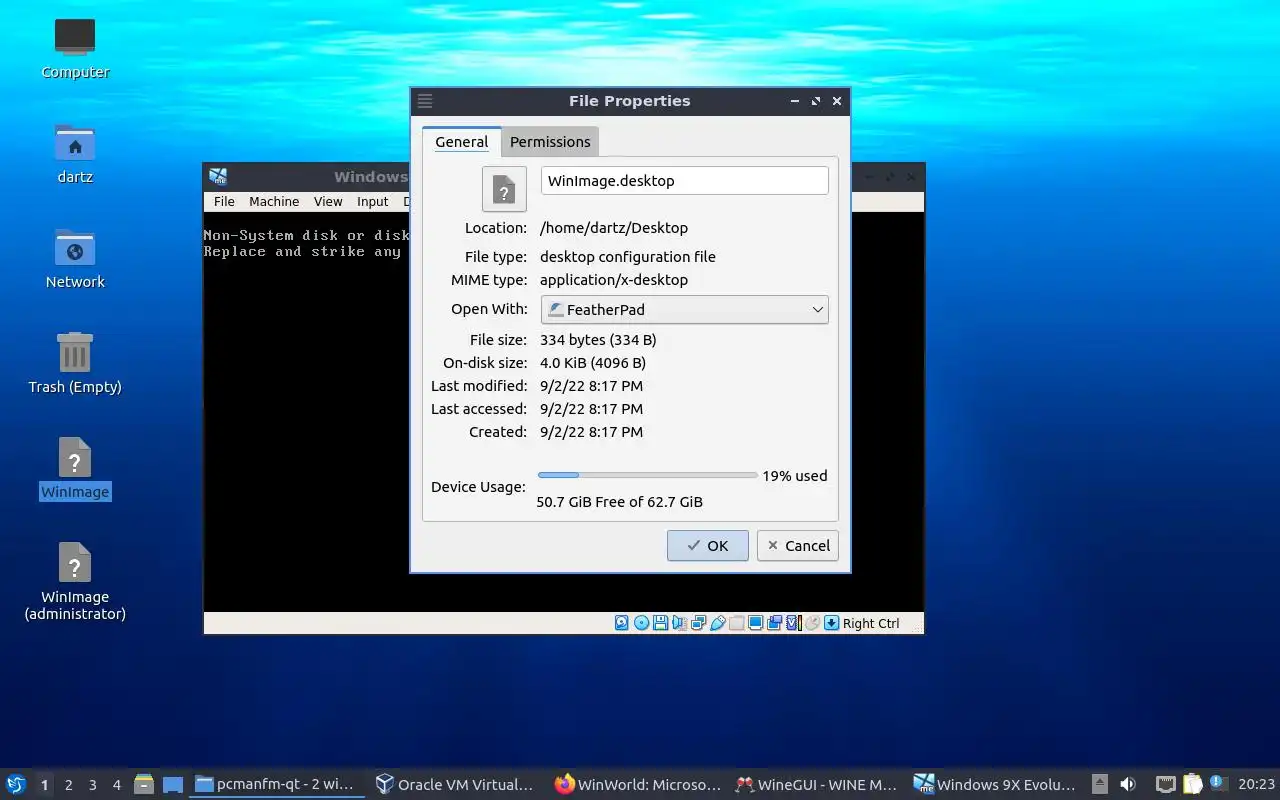The image size is (1280, 800).
Task: Click the VirtualBox shared folders indicator
Action: [736, 623]
